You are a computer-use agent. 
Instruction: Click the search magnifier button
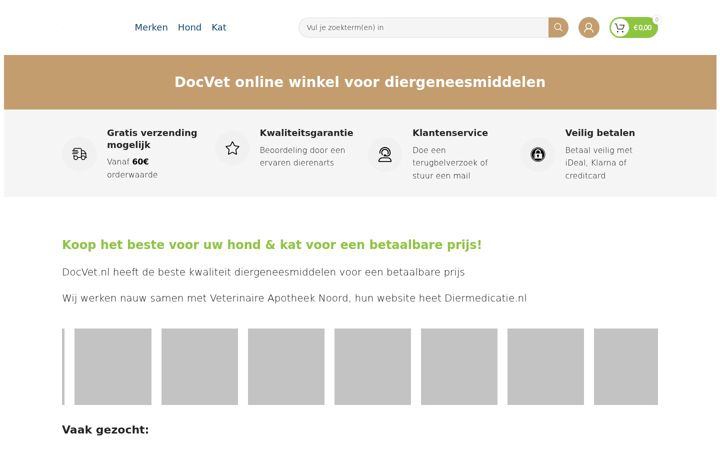click(558, 28)
